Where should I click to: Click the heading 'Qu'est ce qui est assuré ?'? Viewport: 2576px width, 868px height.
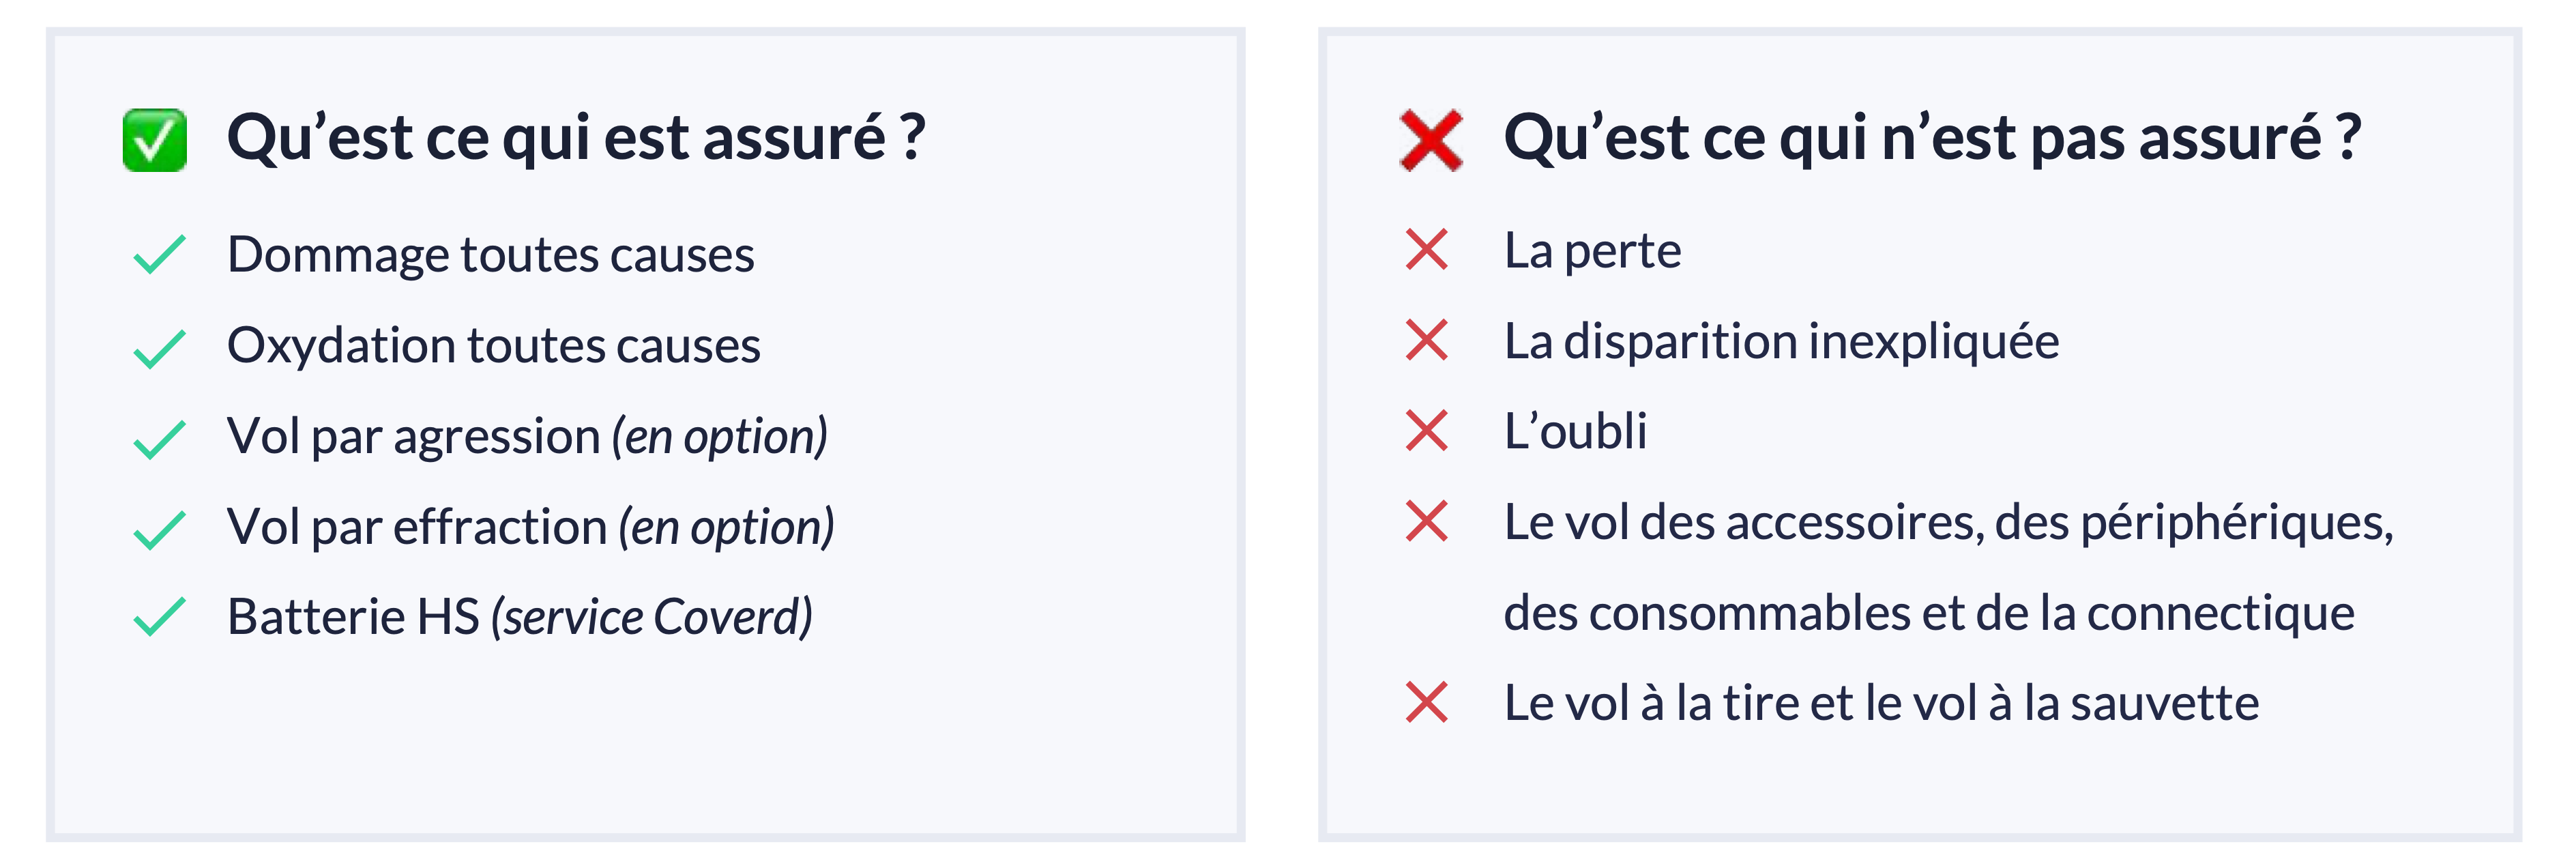[x=576, y=138]
